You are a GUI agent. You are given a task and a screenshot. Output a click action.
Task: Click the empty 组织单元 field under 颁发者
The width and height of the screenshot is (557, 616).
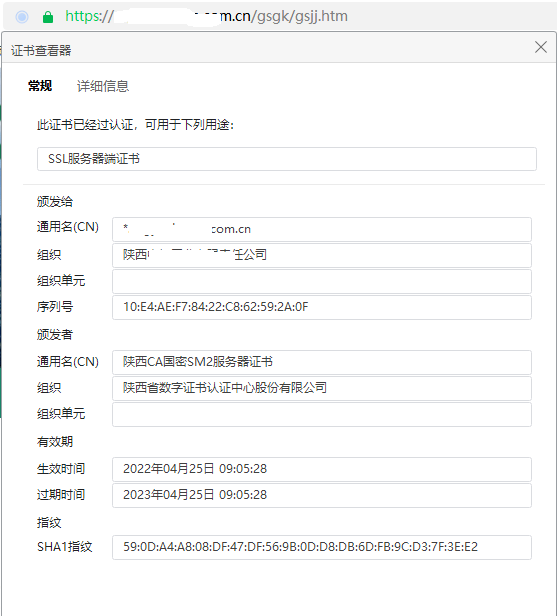tap(322, 414)
